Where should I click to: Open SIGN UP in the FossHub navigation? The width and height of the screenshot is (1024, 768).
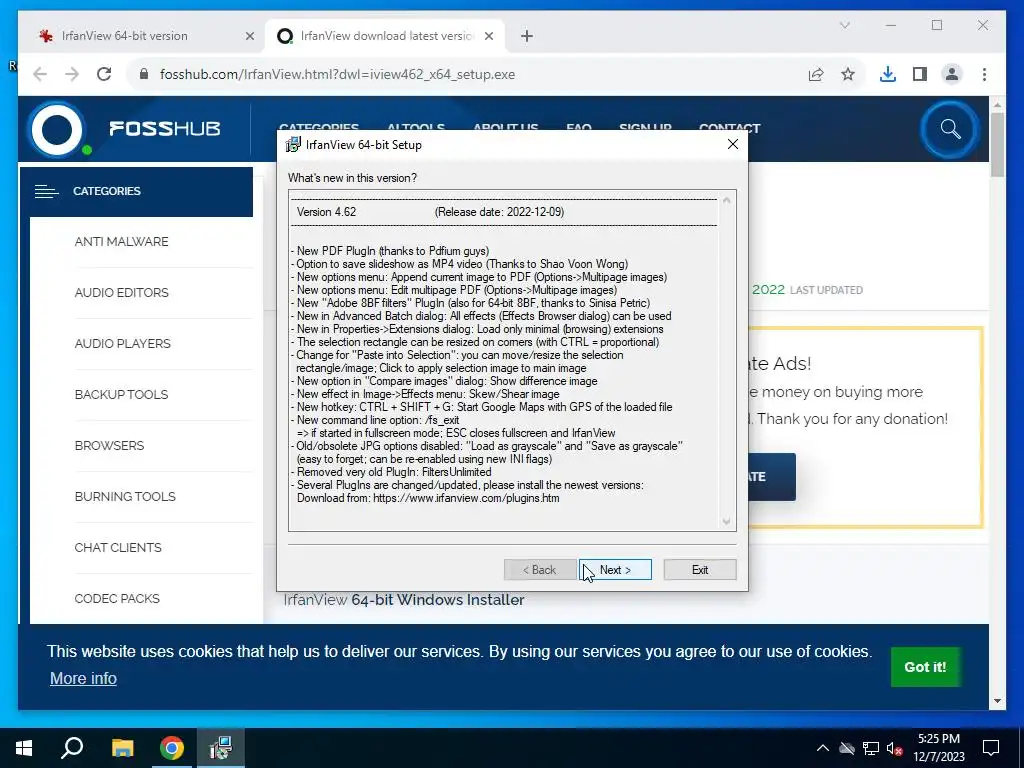pos(645,127)
